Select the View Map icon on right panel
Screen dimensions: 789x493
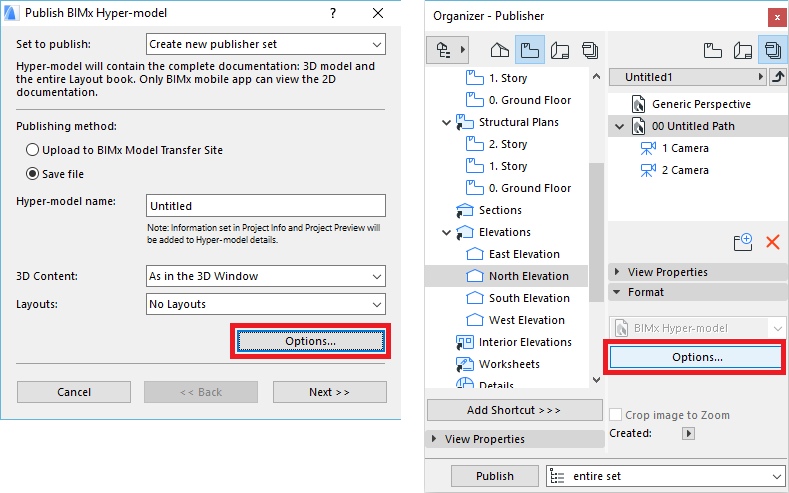tap(713, 50)
